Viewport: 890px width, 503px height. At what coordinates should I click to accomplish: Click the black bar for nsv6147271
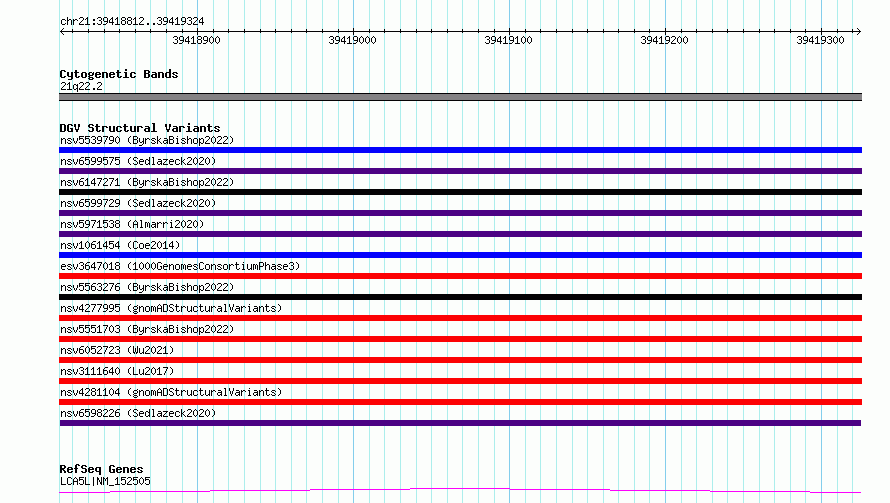460,192
